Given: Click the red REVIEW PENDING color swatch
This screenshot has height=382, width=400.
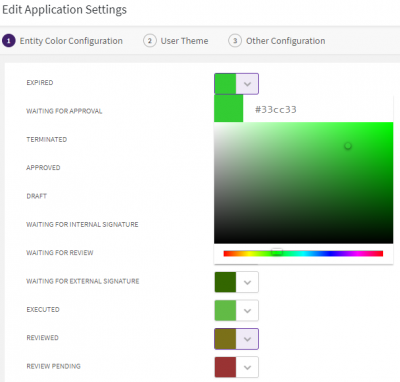Looking at the screenshot, I should pos(225,367).
